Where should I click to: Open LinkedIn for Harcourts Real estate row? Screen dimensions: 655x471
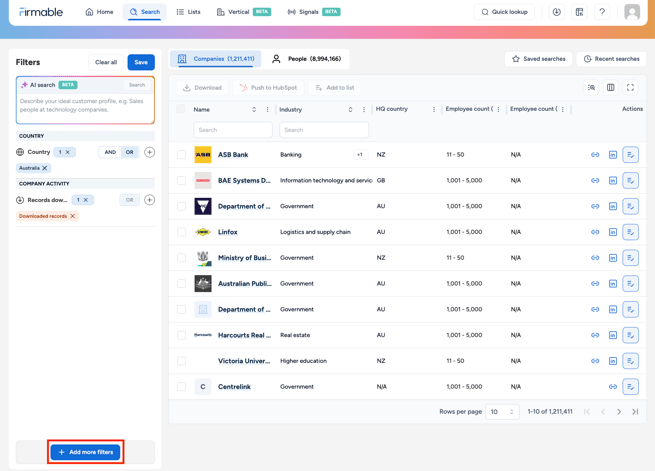tap(613, 335)
